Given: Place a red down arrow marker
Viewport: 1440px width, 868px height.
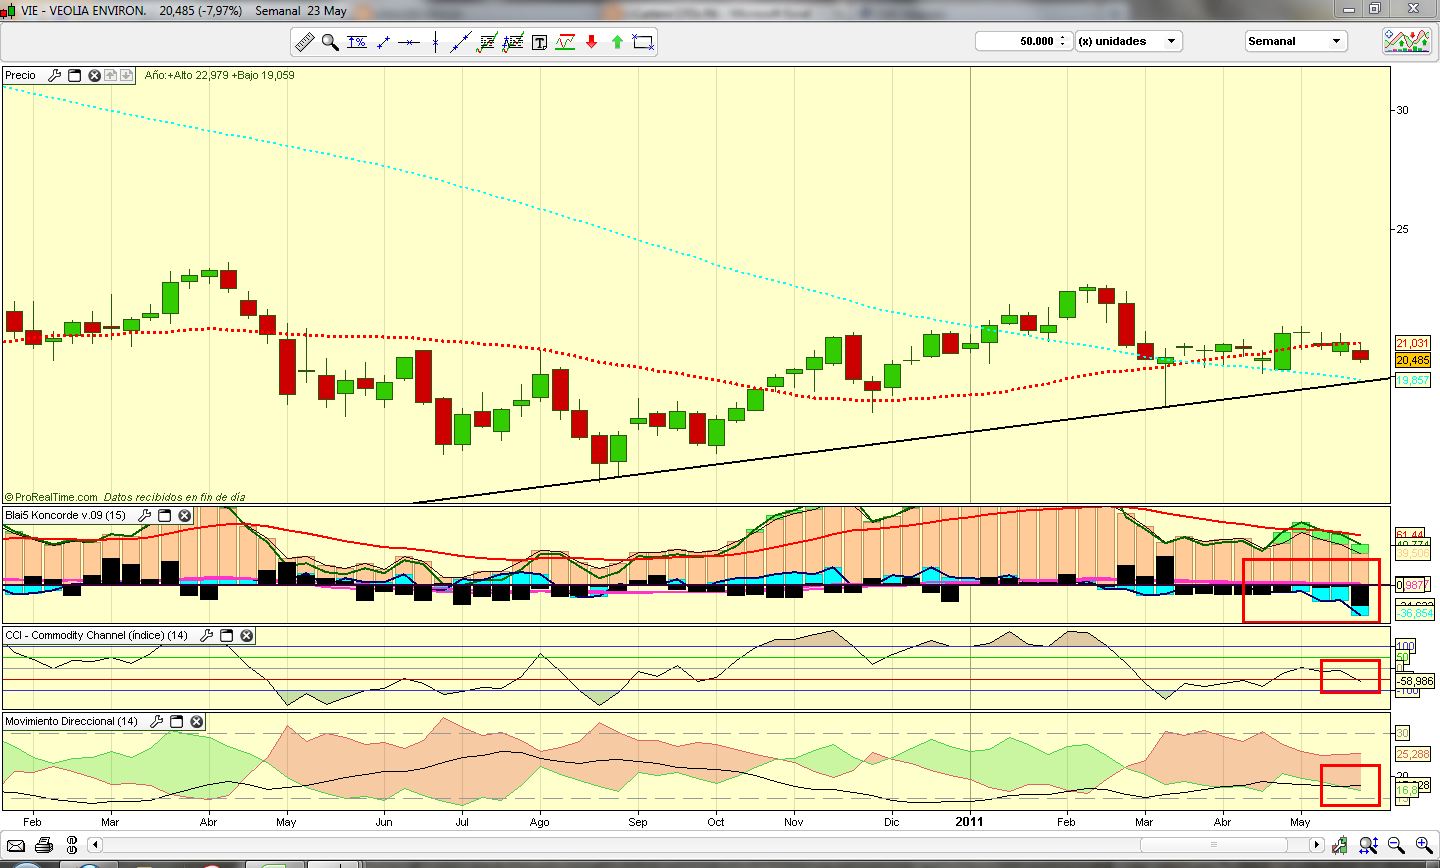Looking at the screenshot, I should (x=591, y=42).
